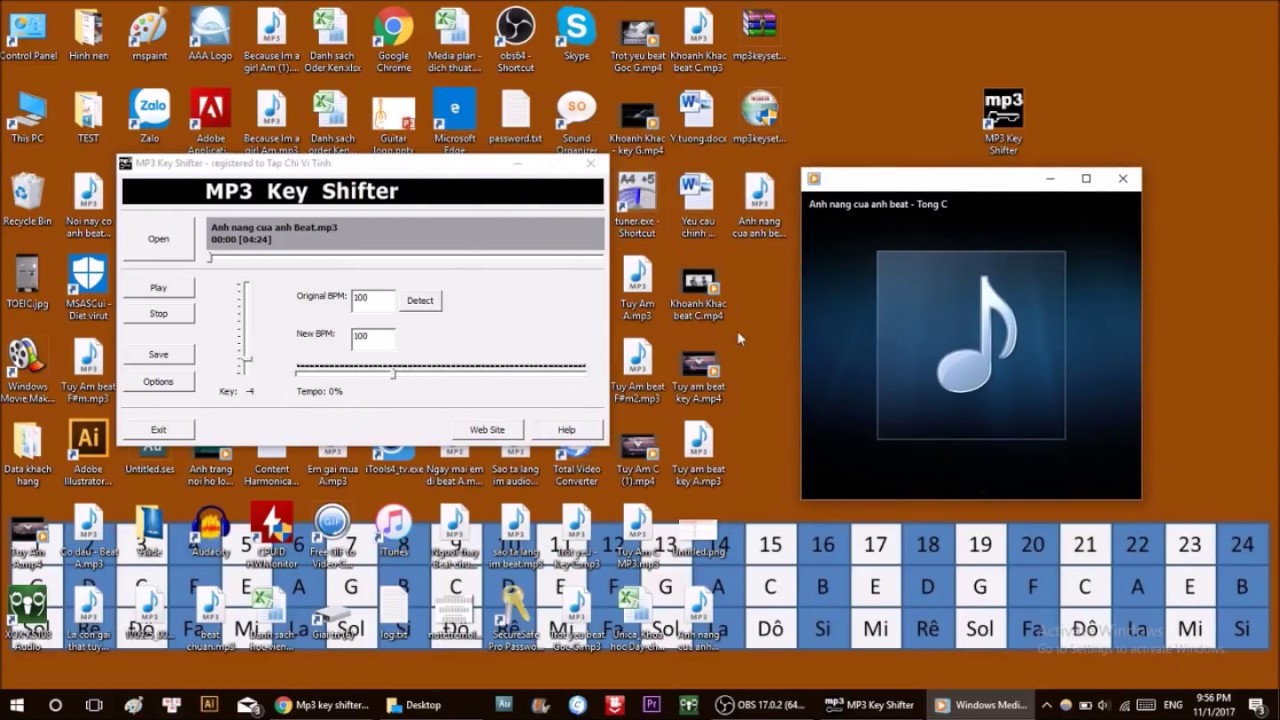
Task: Select the password.txt file icon
Action: [516, 116]
